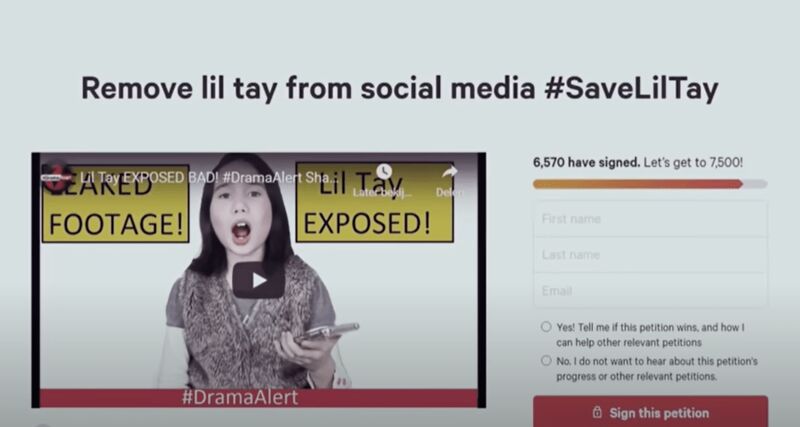Open video title link 'Lil Tay EXPOSED BAD!'
The image size is (800, 427).
[x=209, y=178]
